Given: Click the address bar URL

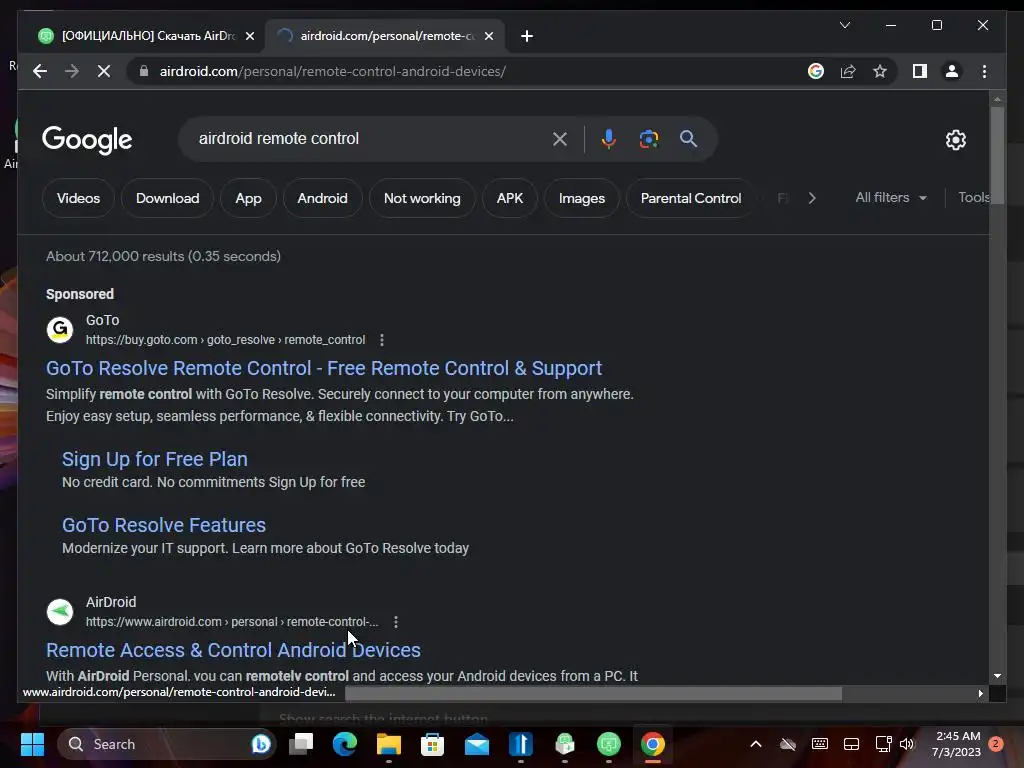Looking at the screenshot, I should coord(332,71).
